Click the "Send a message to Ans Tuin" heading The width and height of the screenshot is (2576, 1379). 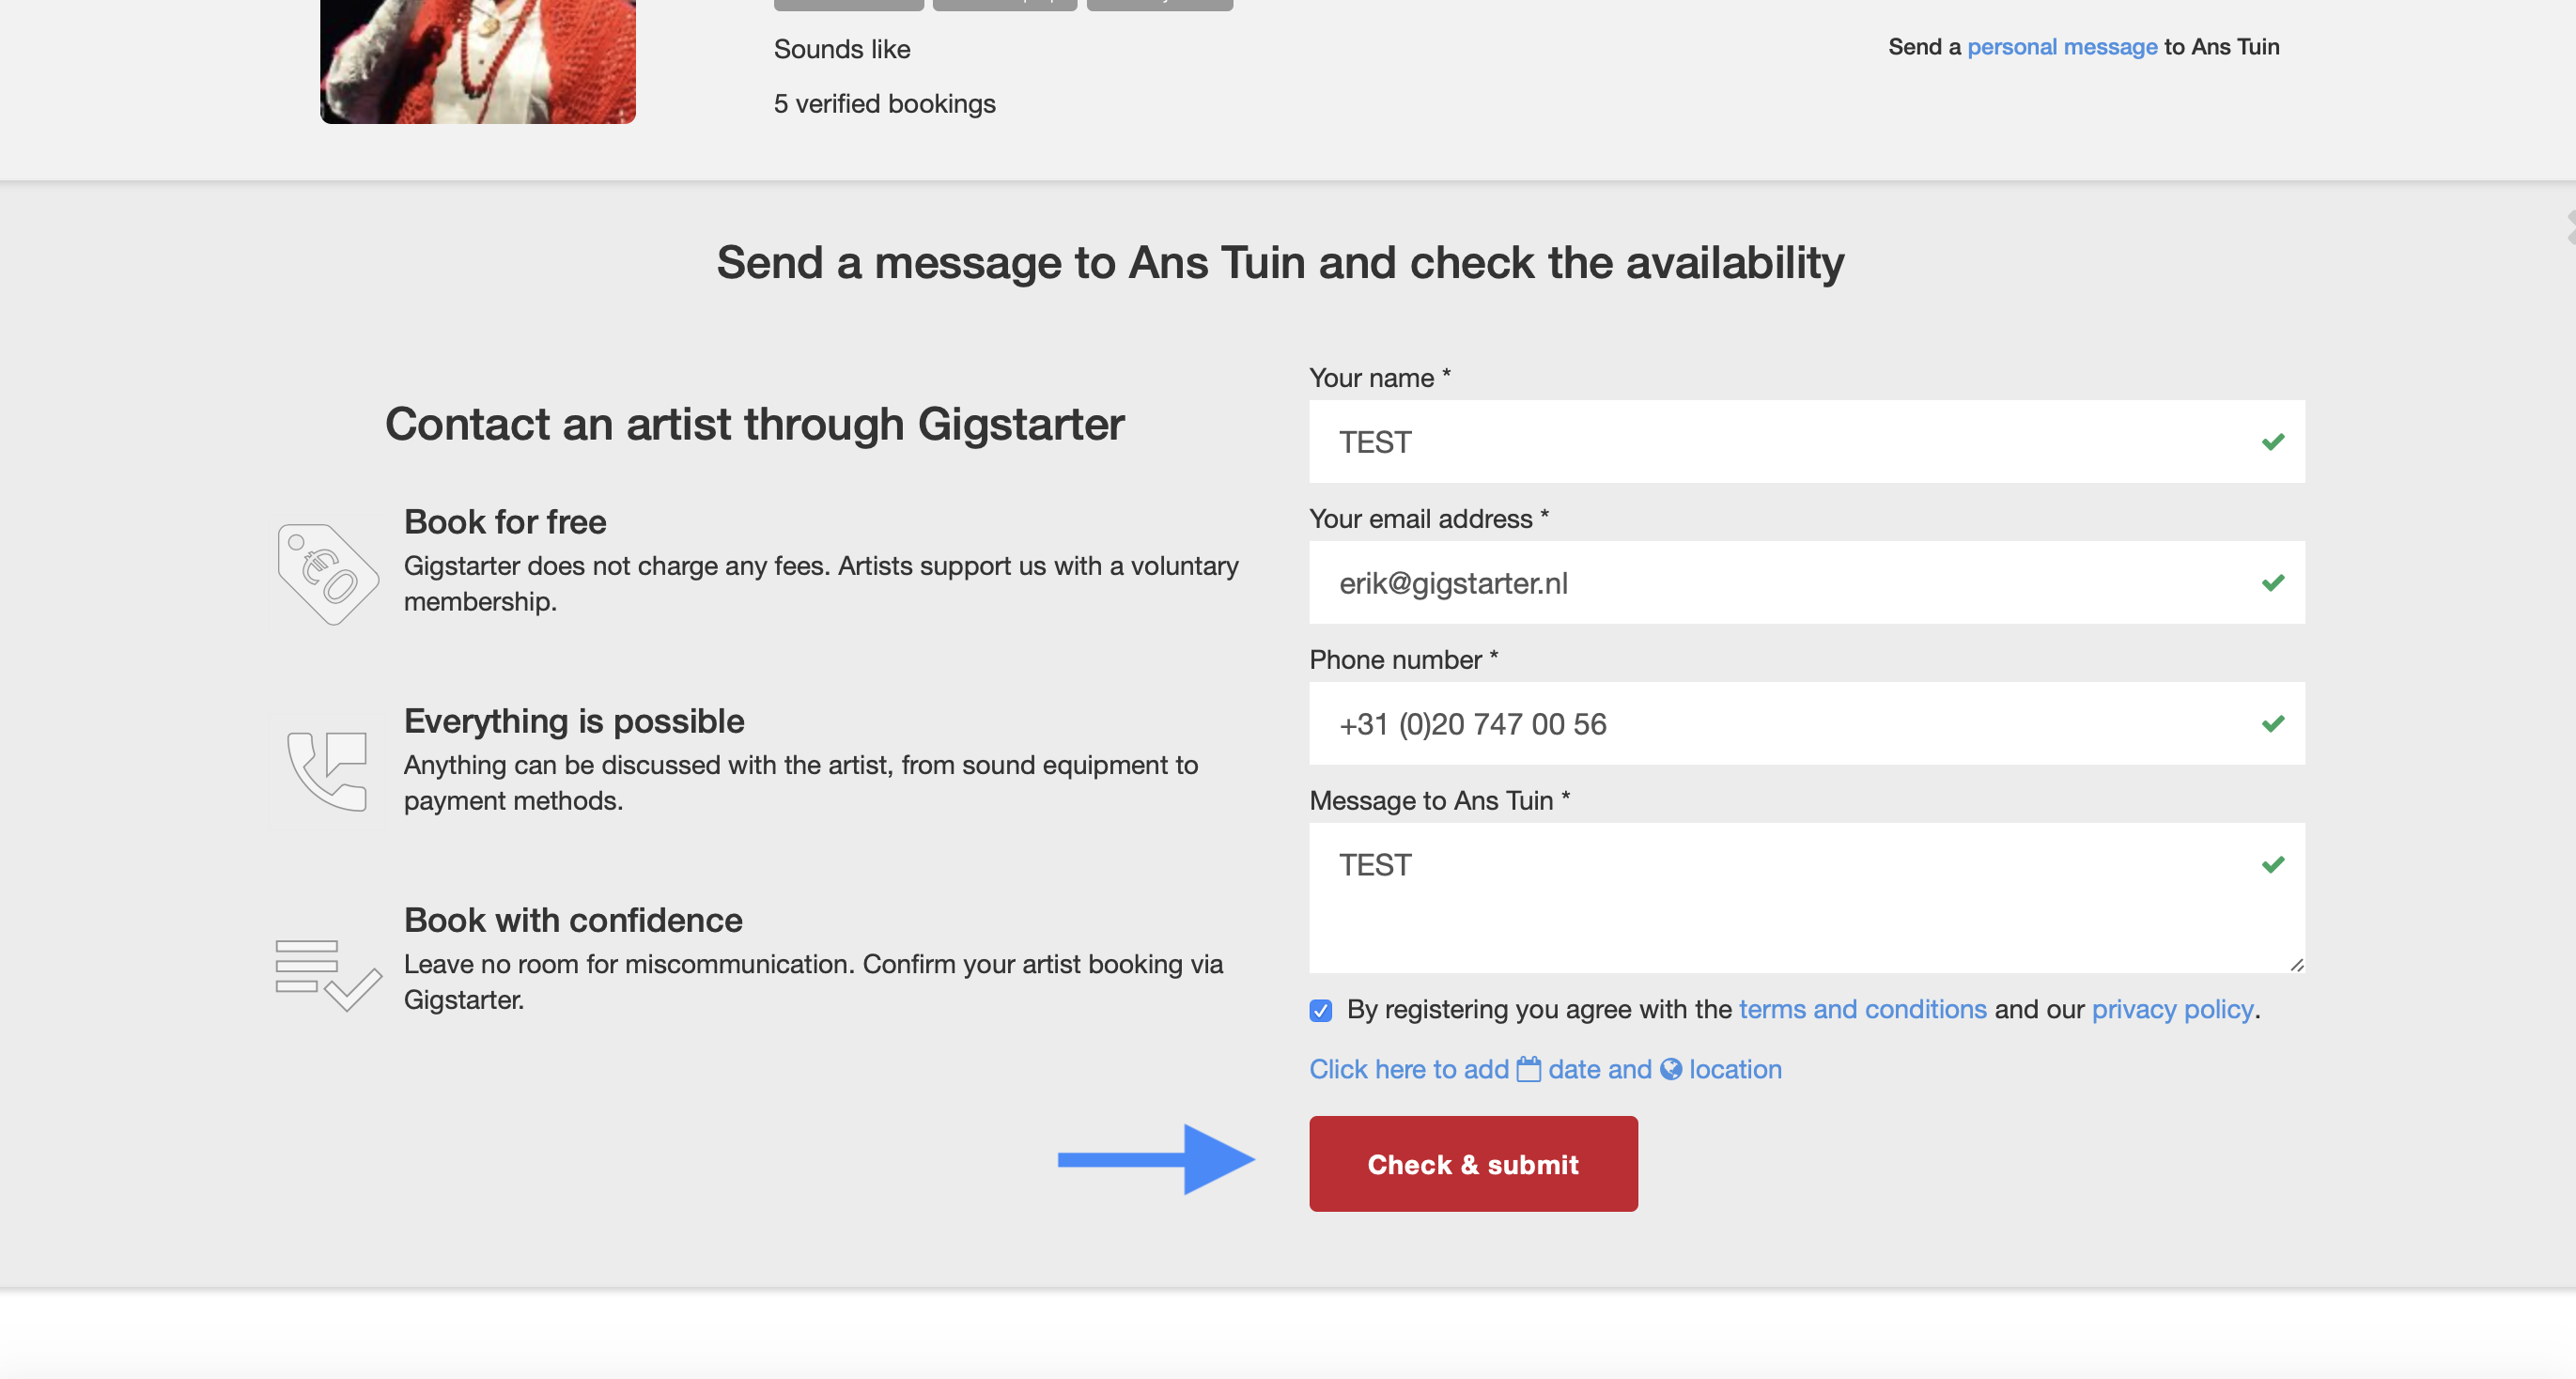click(1280, 263)
